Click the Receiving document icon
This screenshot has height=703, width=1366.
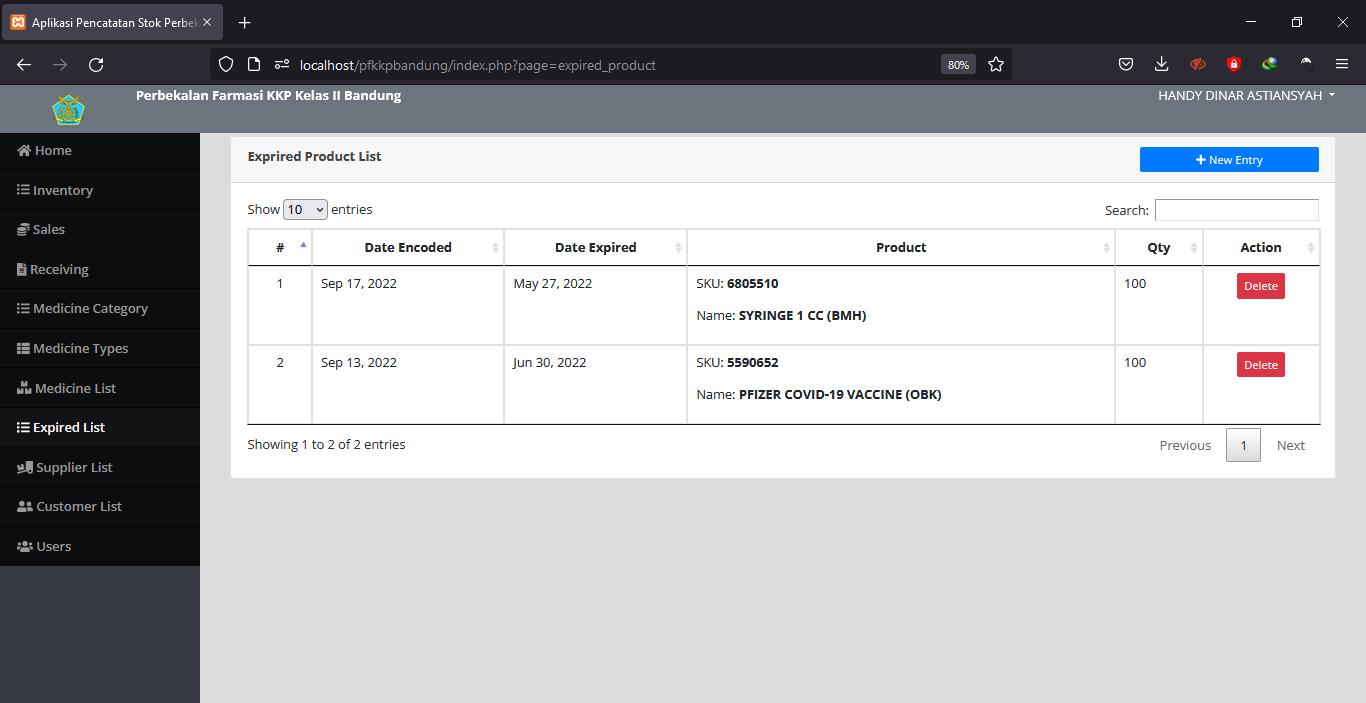22,269
